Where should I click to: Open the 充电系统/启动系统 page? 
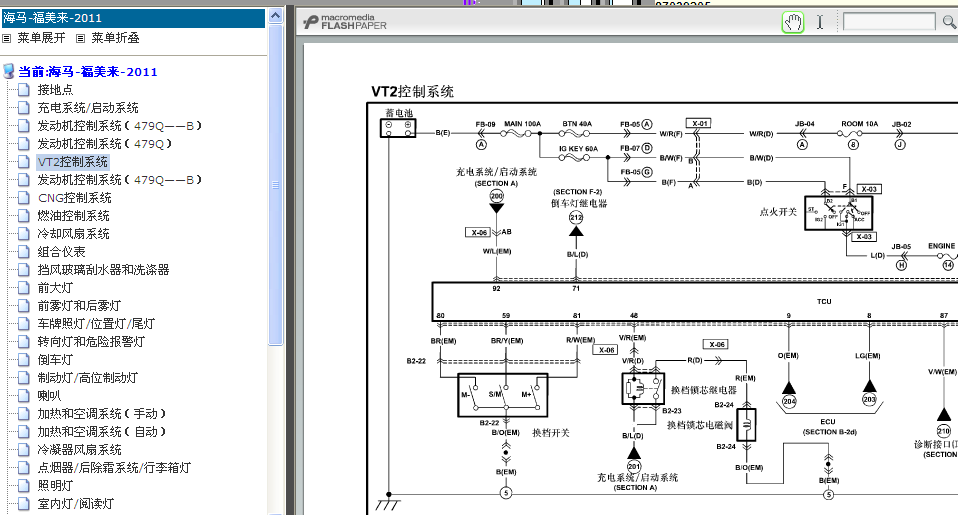click(88, 108)
